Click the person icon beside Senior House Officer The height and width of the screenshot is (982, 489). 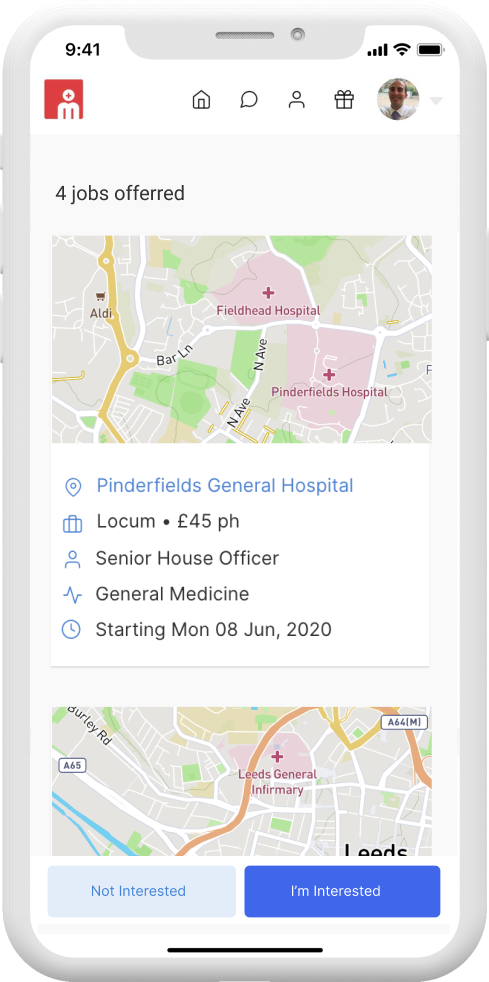[73, 559]
